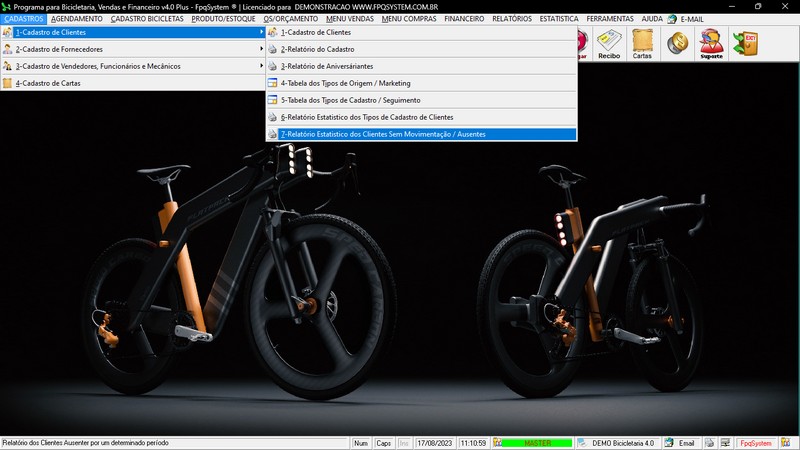
Task: Click the gold coin toolbar icon
Action: coord(677,44)
